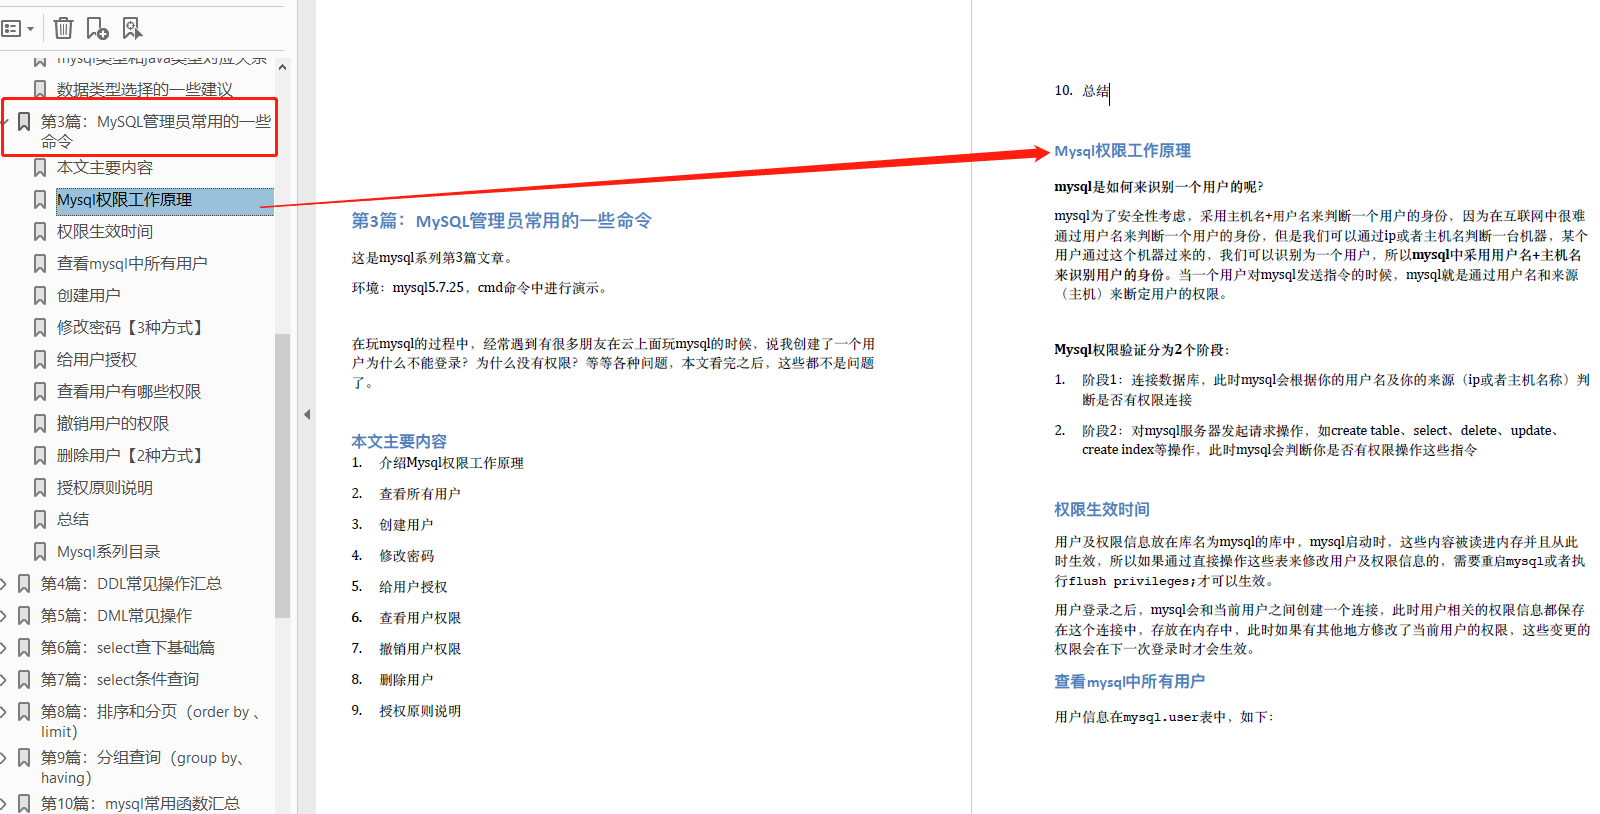Collapse the bookmarks panel arrow
The height and width of the screenshot is (814, 1600).
(307, 414)
